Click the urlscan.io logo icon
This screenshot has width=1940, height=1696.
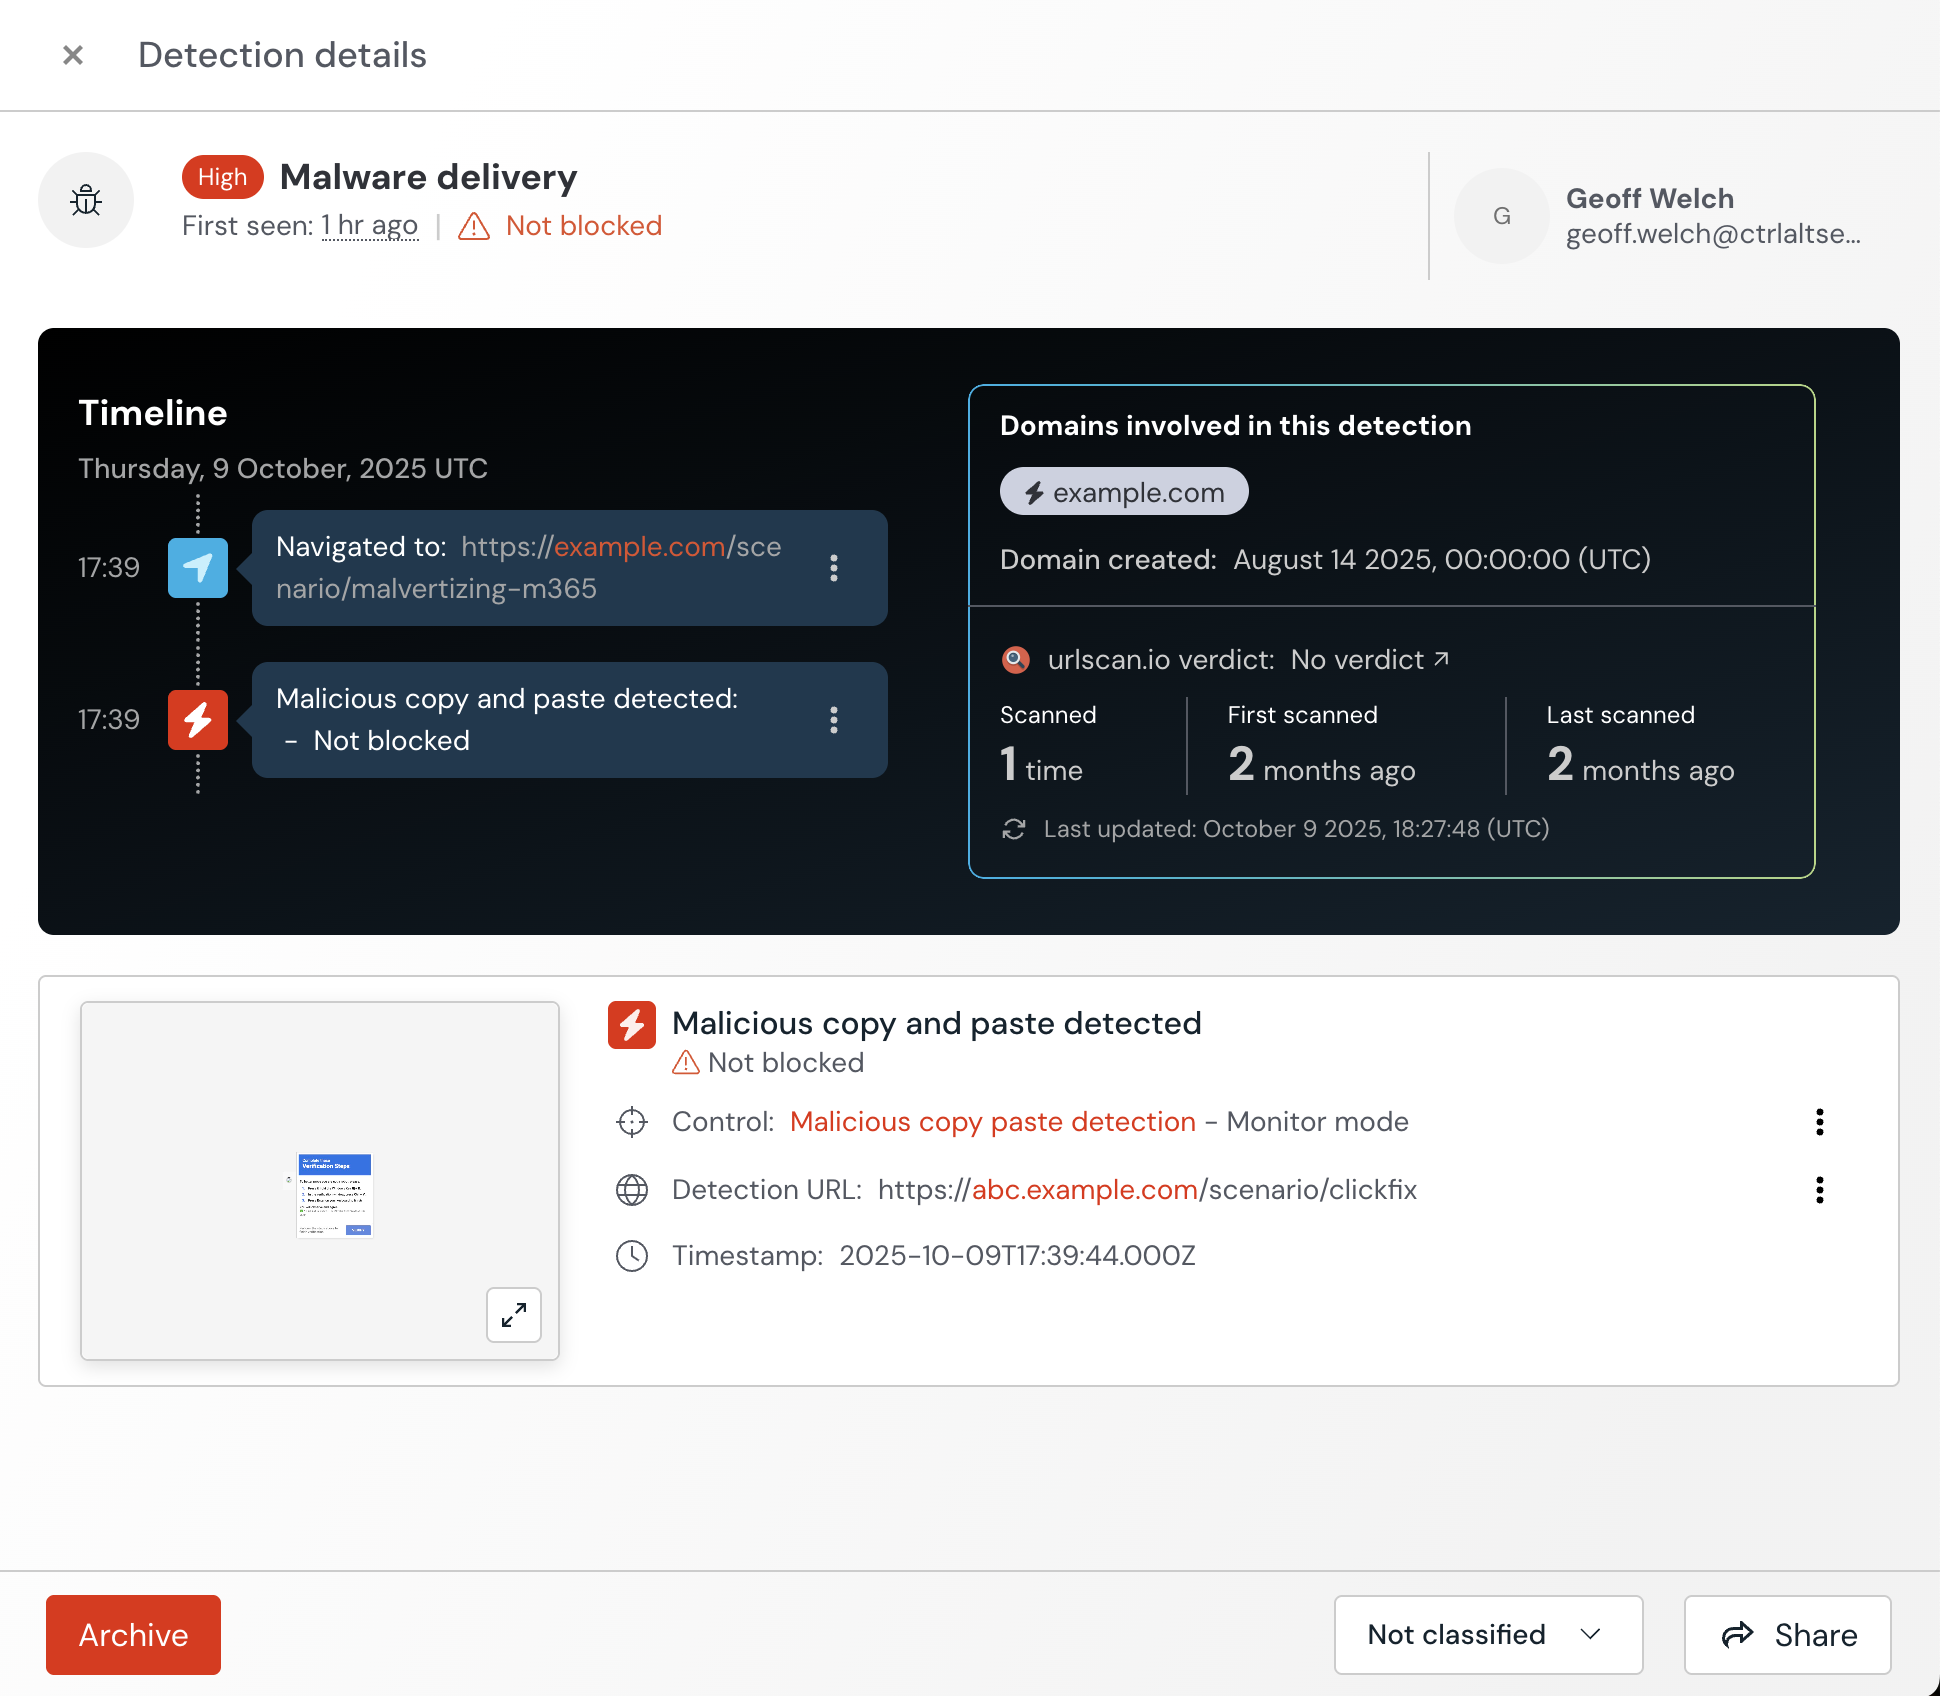(x=1015, y=660)
